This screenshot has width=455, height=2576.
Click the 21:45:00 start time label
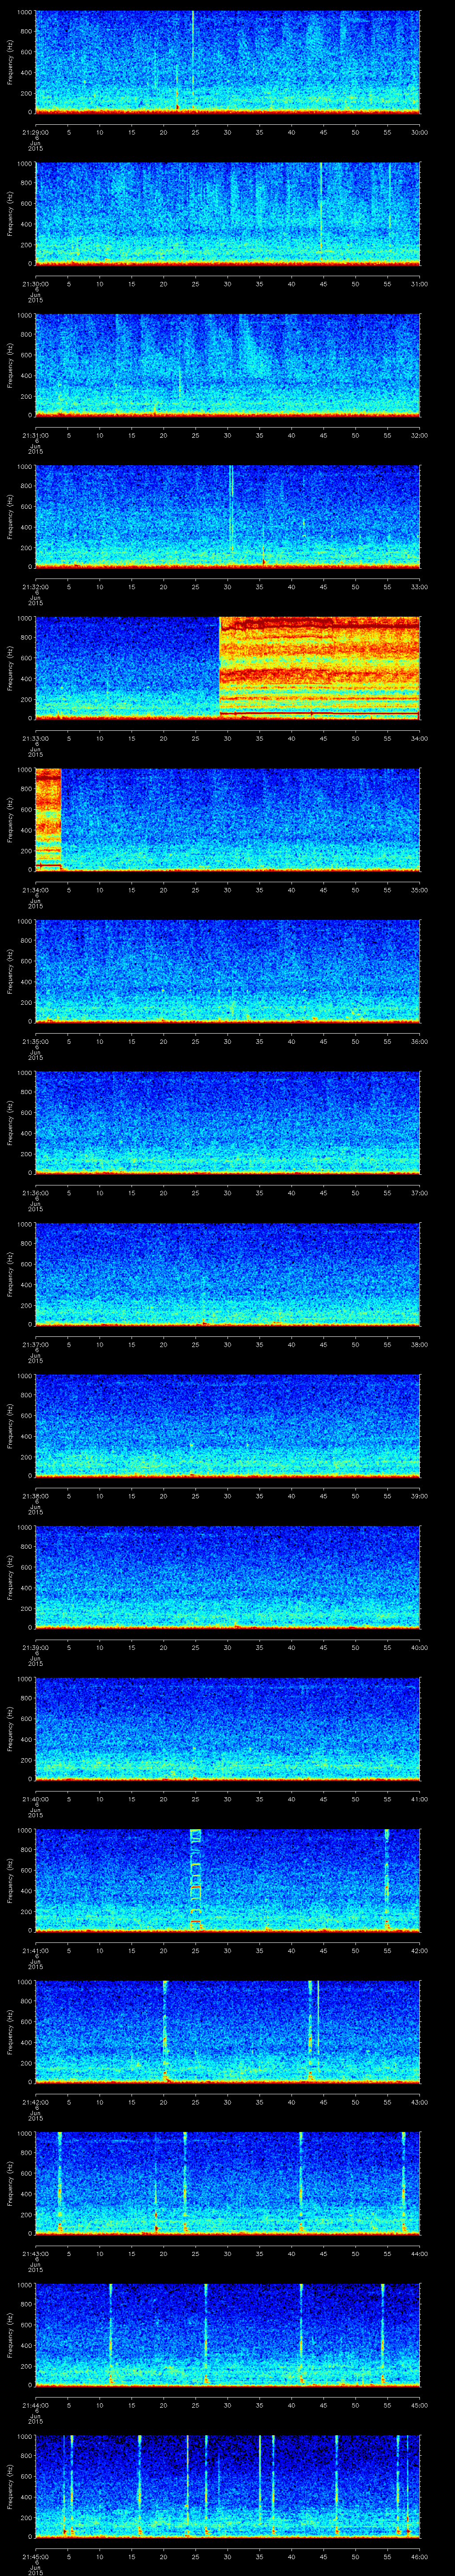35,2556
